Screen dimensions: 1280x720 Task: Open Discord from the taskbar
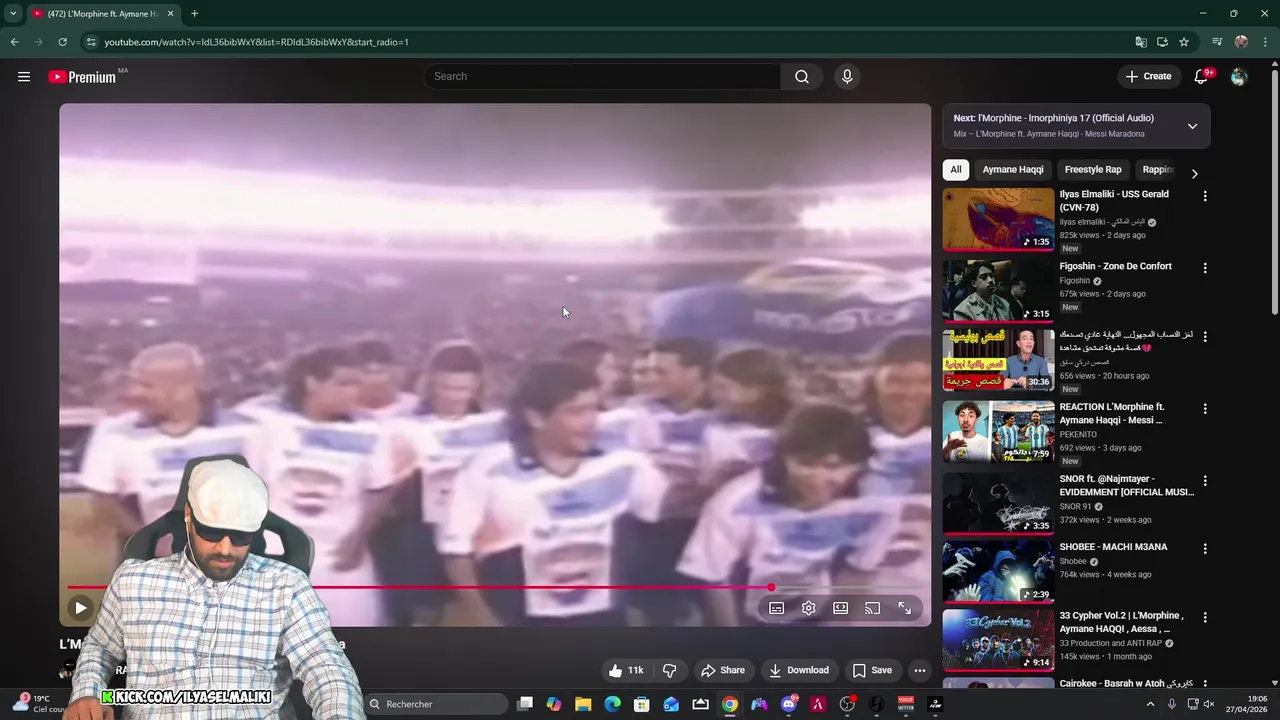[789, 704]
